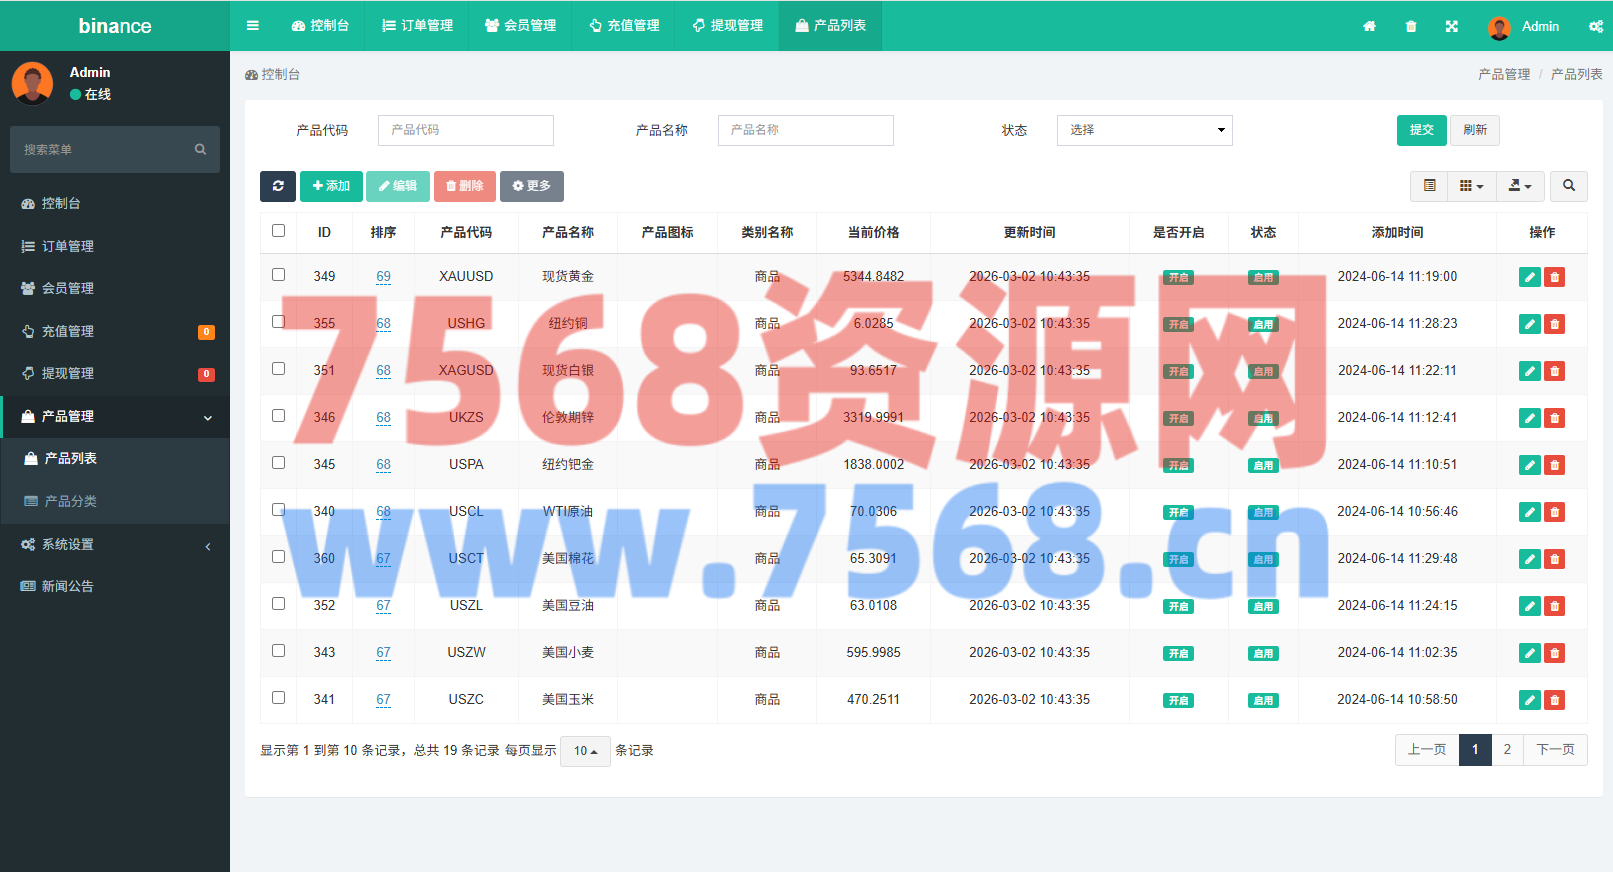Check the select-all checkbox in table header
The width and height of the screenshot is (1613, 872).
click(279, 231)
